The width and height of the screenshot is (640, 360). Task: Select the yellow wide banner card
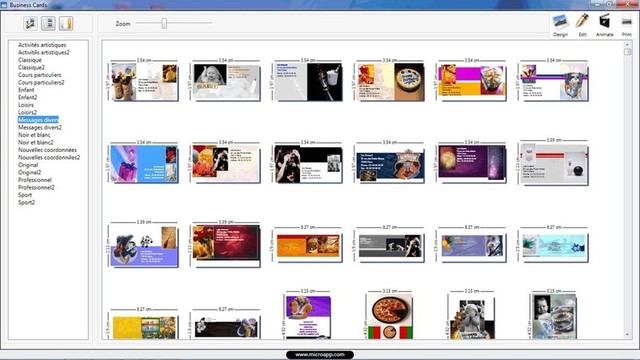[144, 327]
